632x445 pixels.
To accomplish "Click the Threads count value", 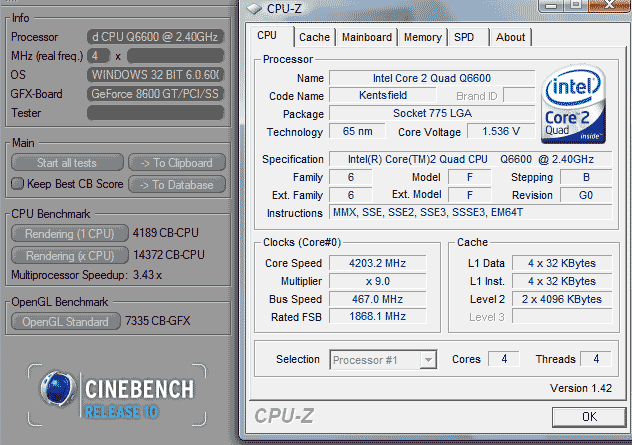I will pyautogui.click(x=596, y=359).
